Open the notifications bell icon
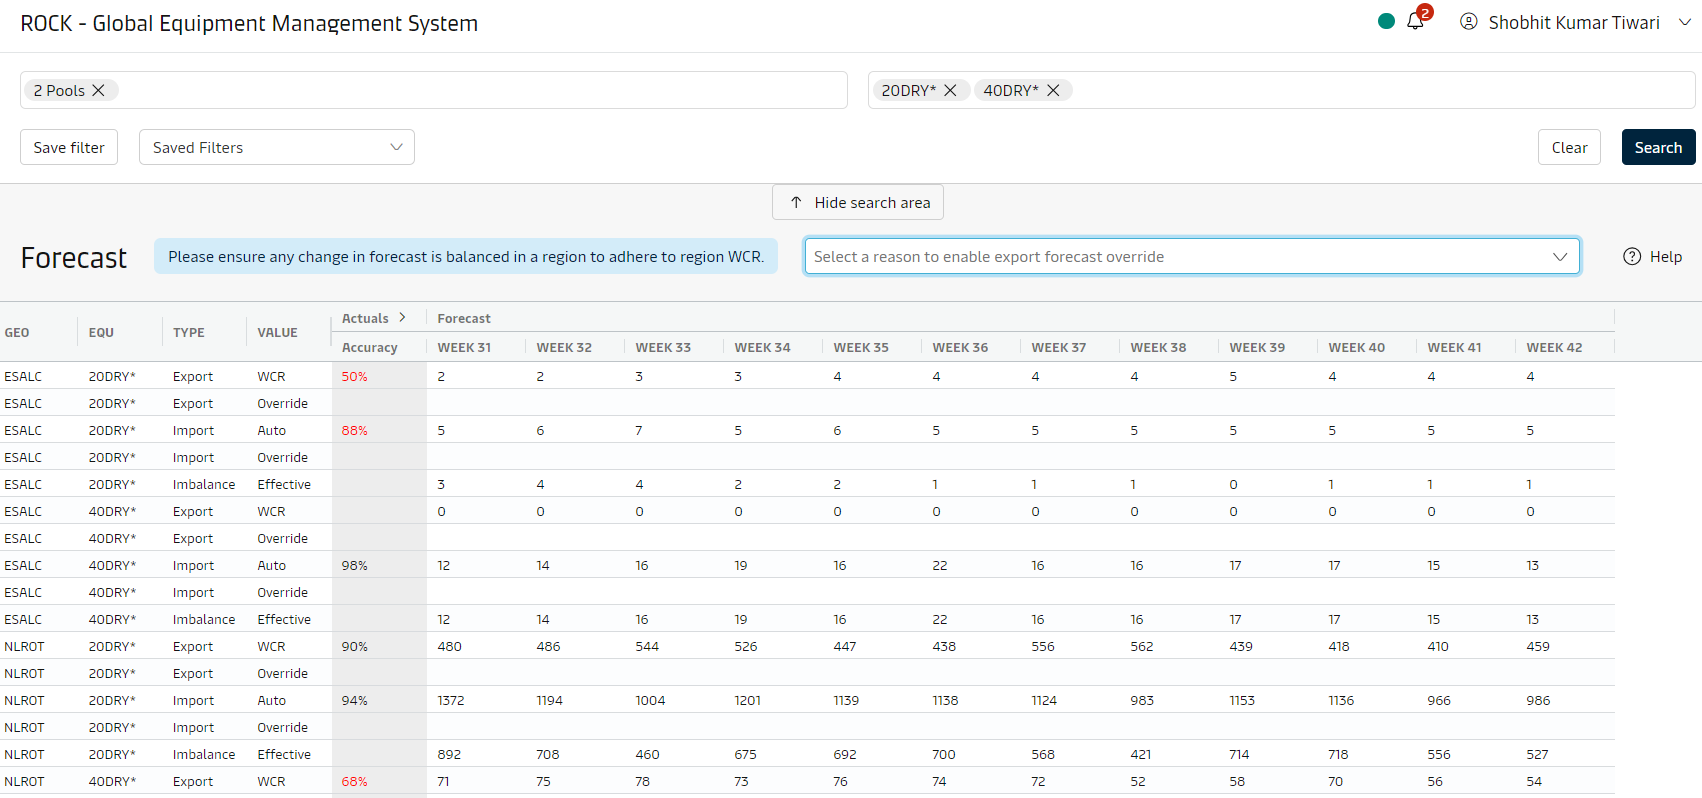This screenshot has height=798, width=1702. 1415,22
